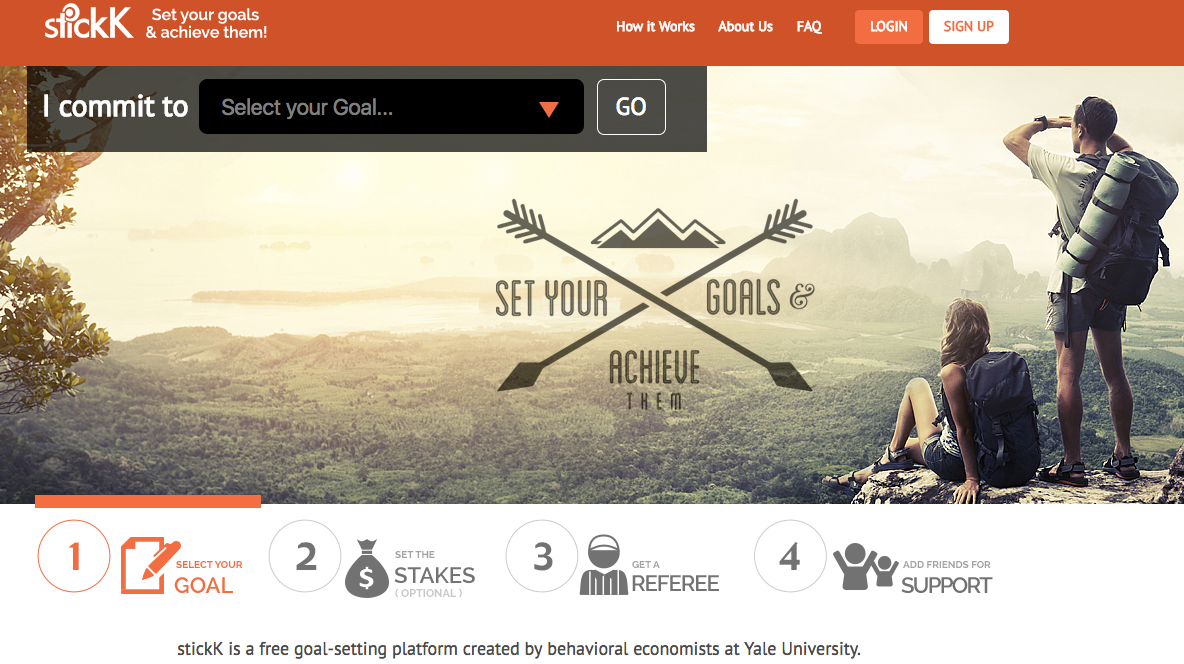Open the Select your Goal dropdown
This screenshot has height=664, width=1184.
(x=391, y=107)
